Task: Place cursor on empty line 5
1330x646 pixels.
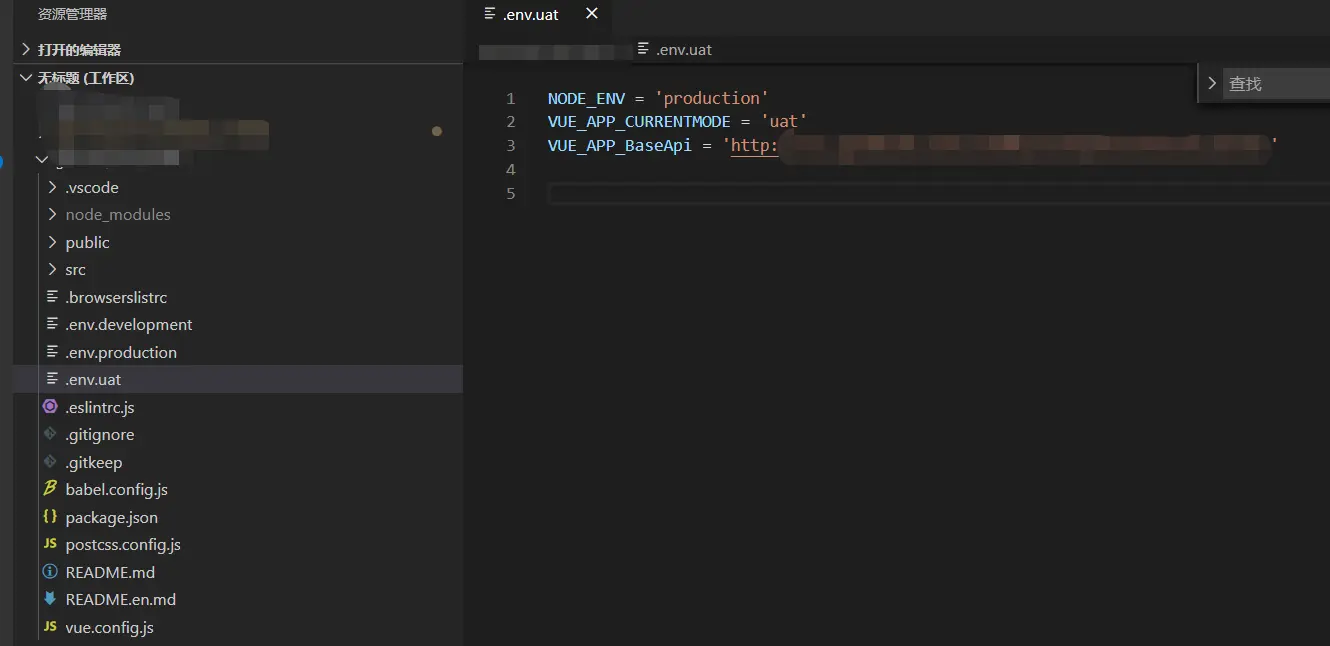Action: pos(938,193)
